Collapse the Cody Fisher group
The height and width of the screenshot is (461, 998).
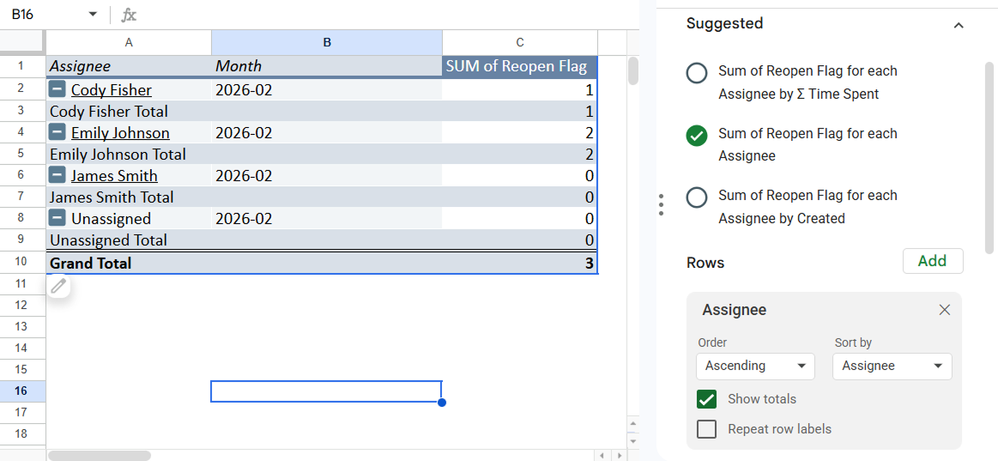(x=58, y=90)
